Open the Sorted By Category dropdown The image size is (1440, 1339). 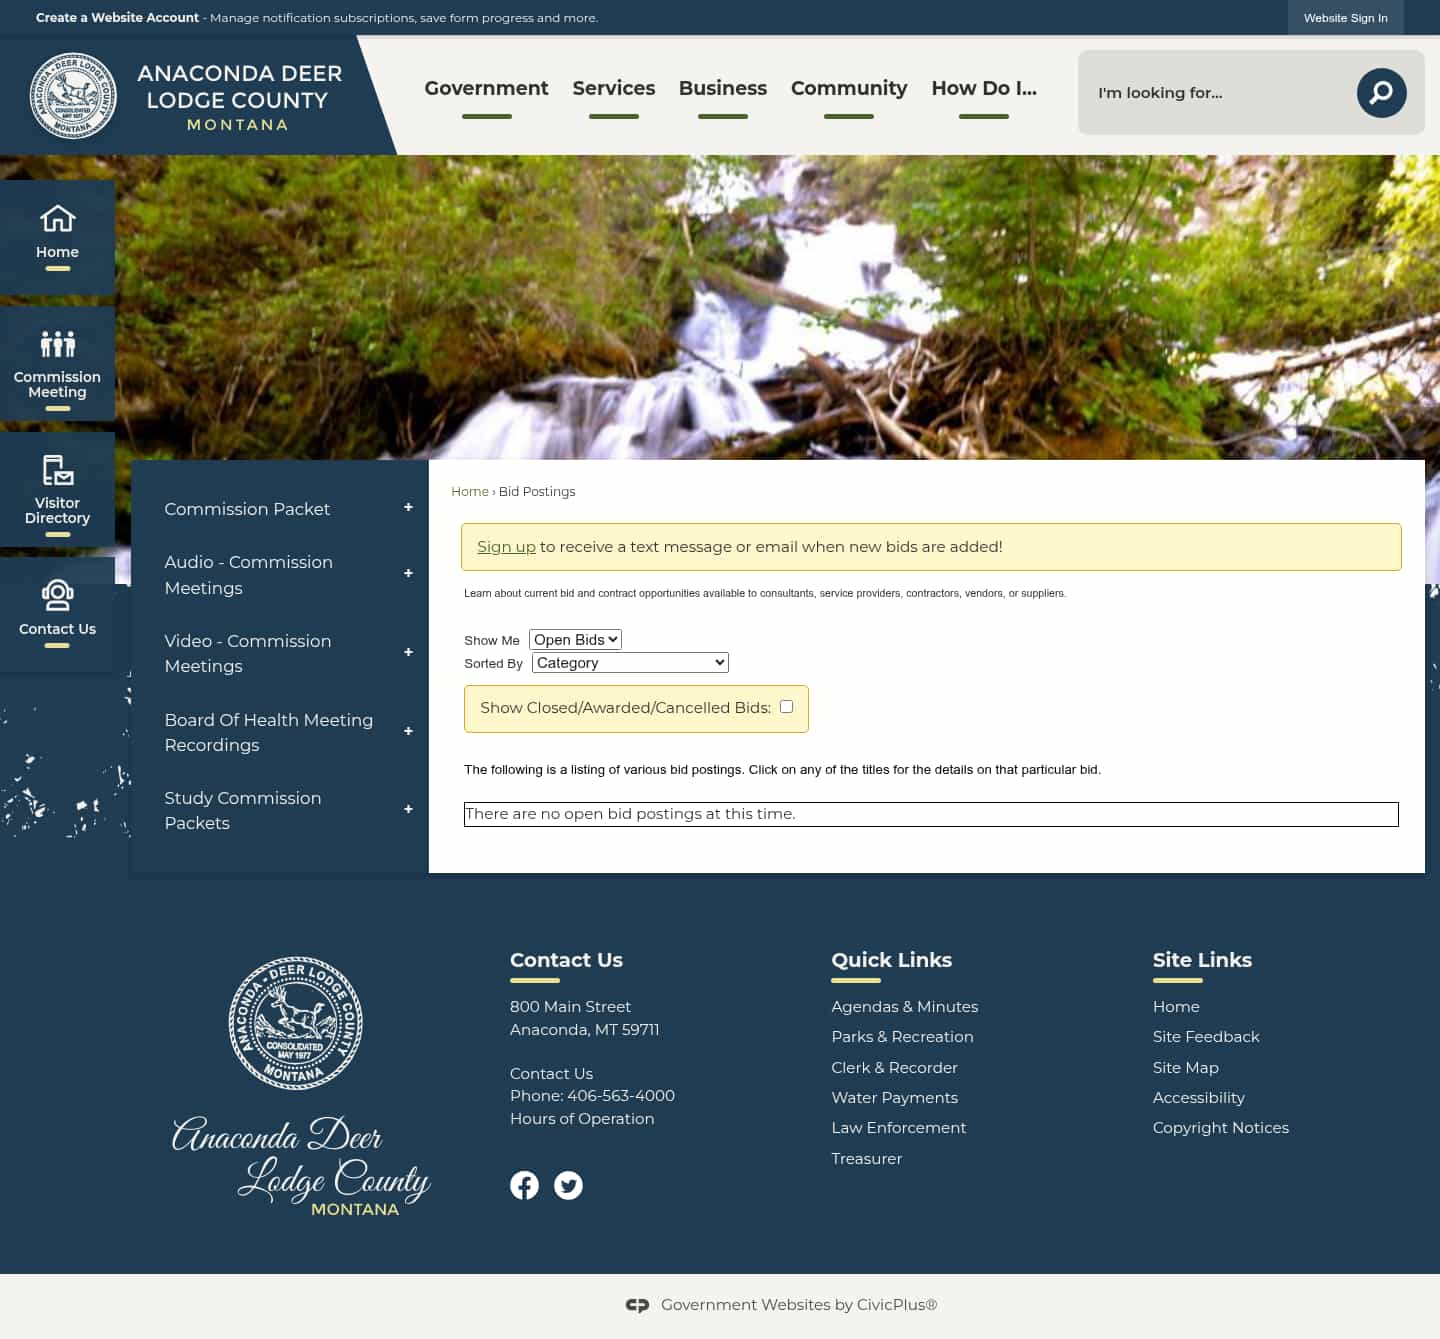click(630, 662)
